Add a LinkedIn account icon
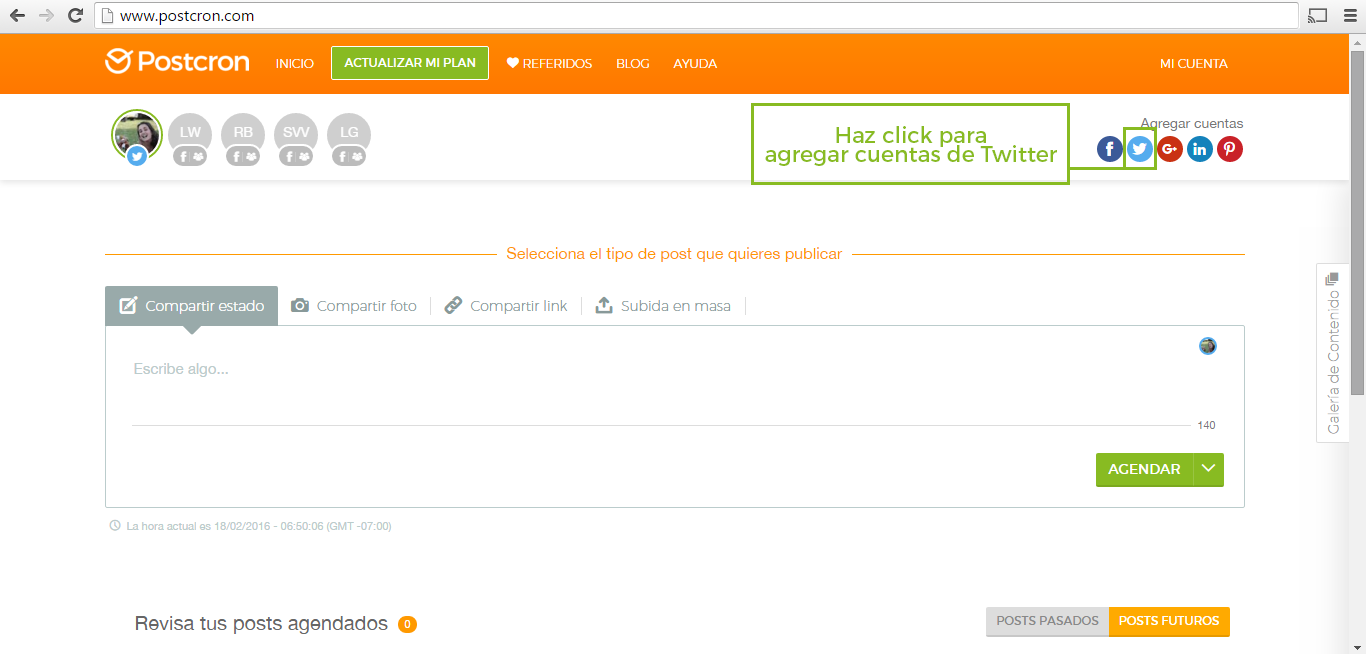1366x654 pixels. [1199, 149]
